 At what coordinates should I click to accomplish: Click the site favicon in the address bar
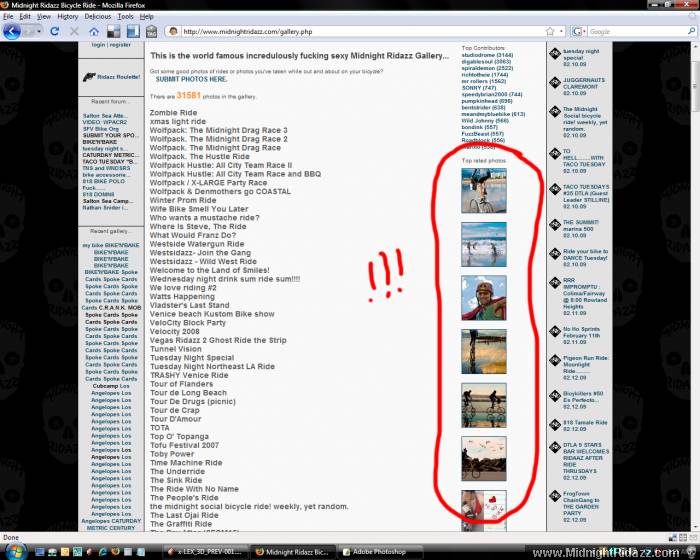click(x=173, y=32)
